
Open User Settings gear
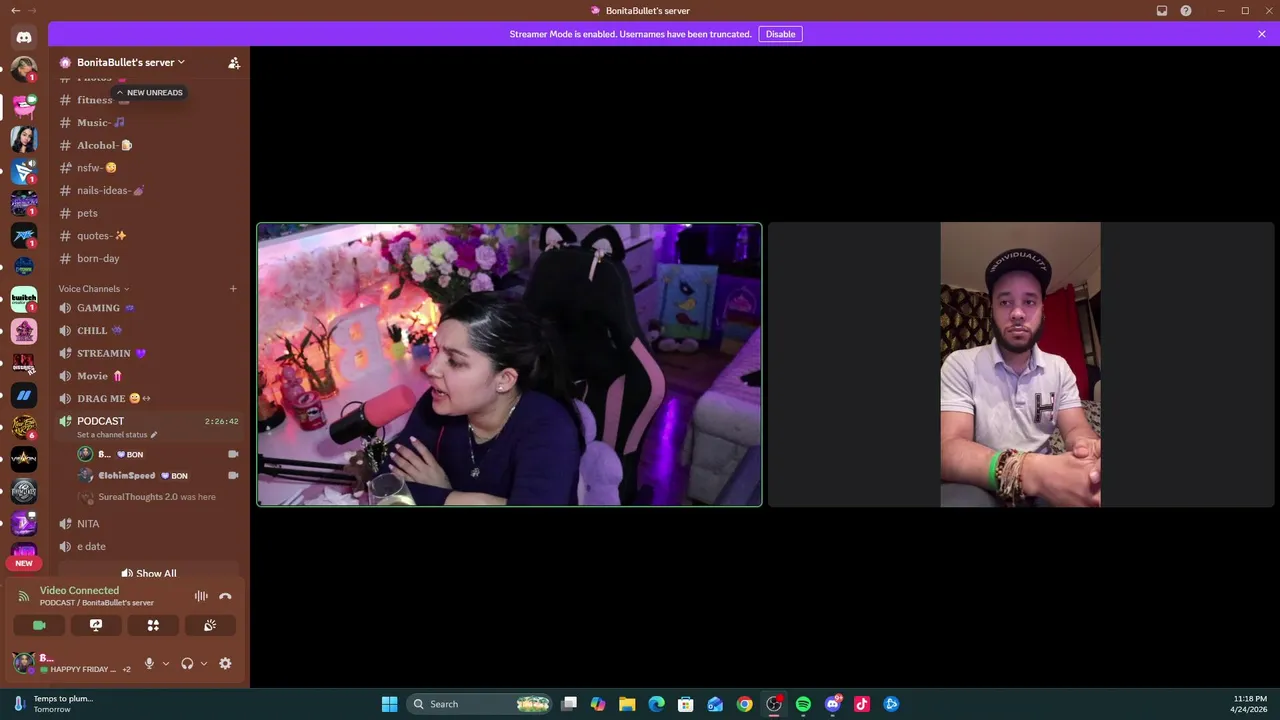(225, 663)
